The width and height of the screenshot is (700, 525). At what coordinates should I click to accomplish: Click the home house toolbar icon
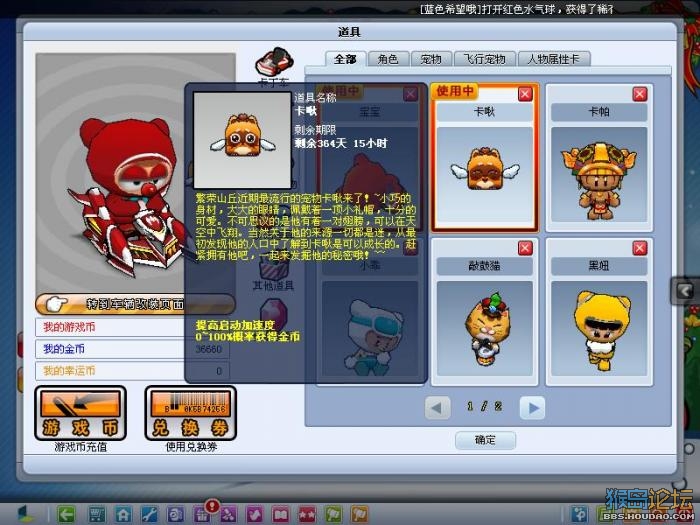(x=123, y=514)
